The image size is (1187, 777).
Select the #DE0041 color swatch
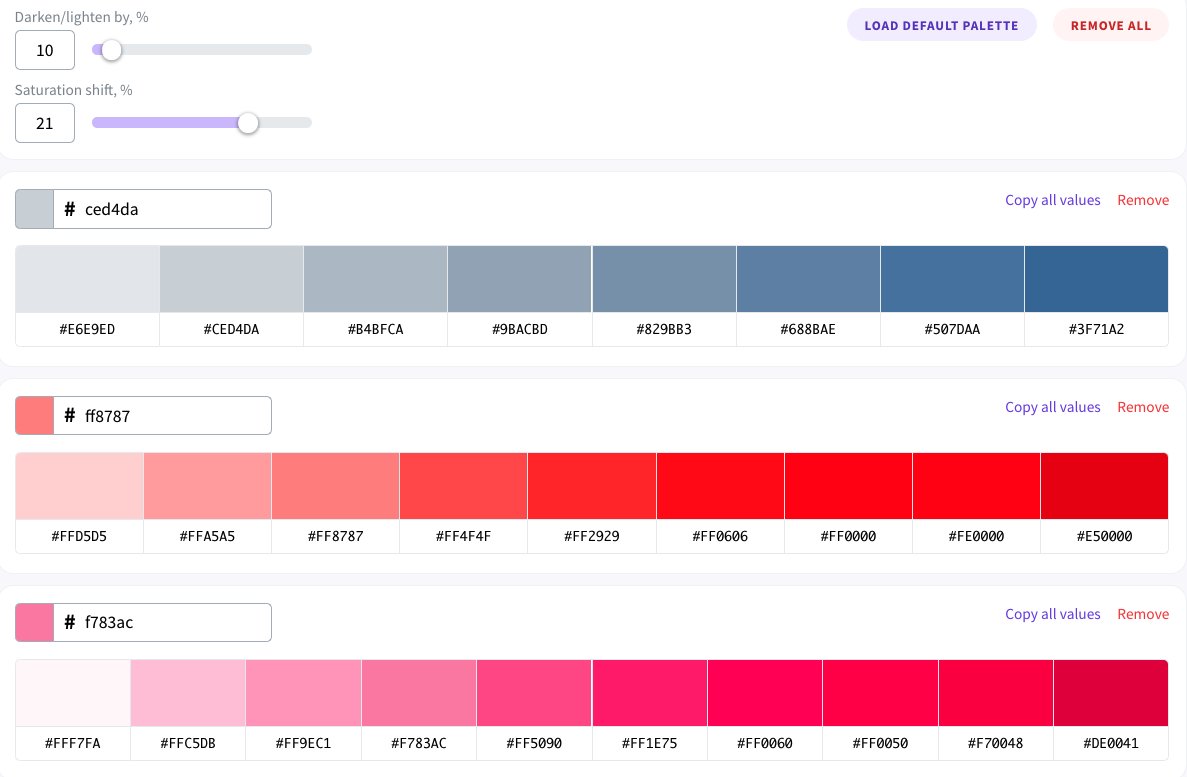click(1111, 692)
